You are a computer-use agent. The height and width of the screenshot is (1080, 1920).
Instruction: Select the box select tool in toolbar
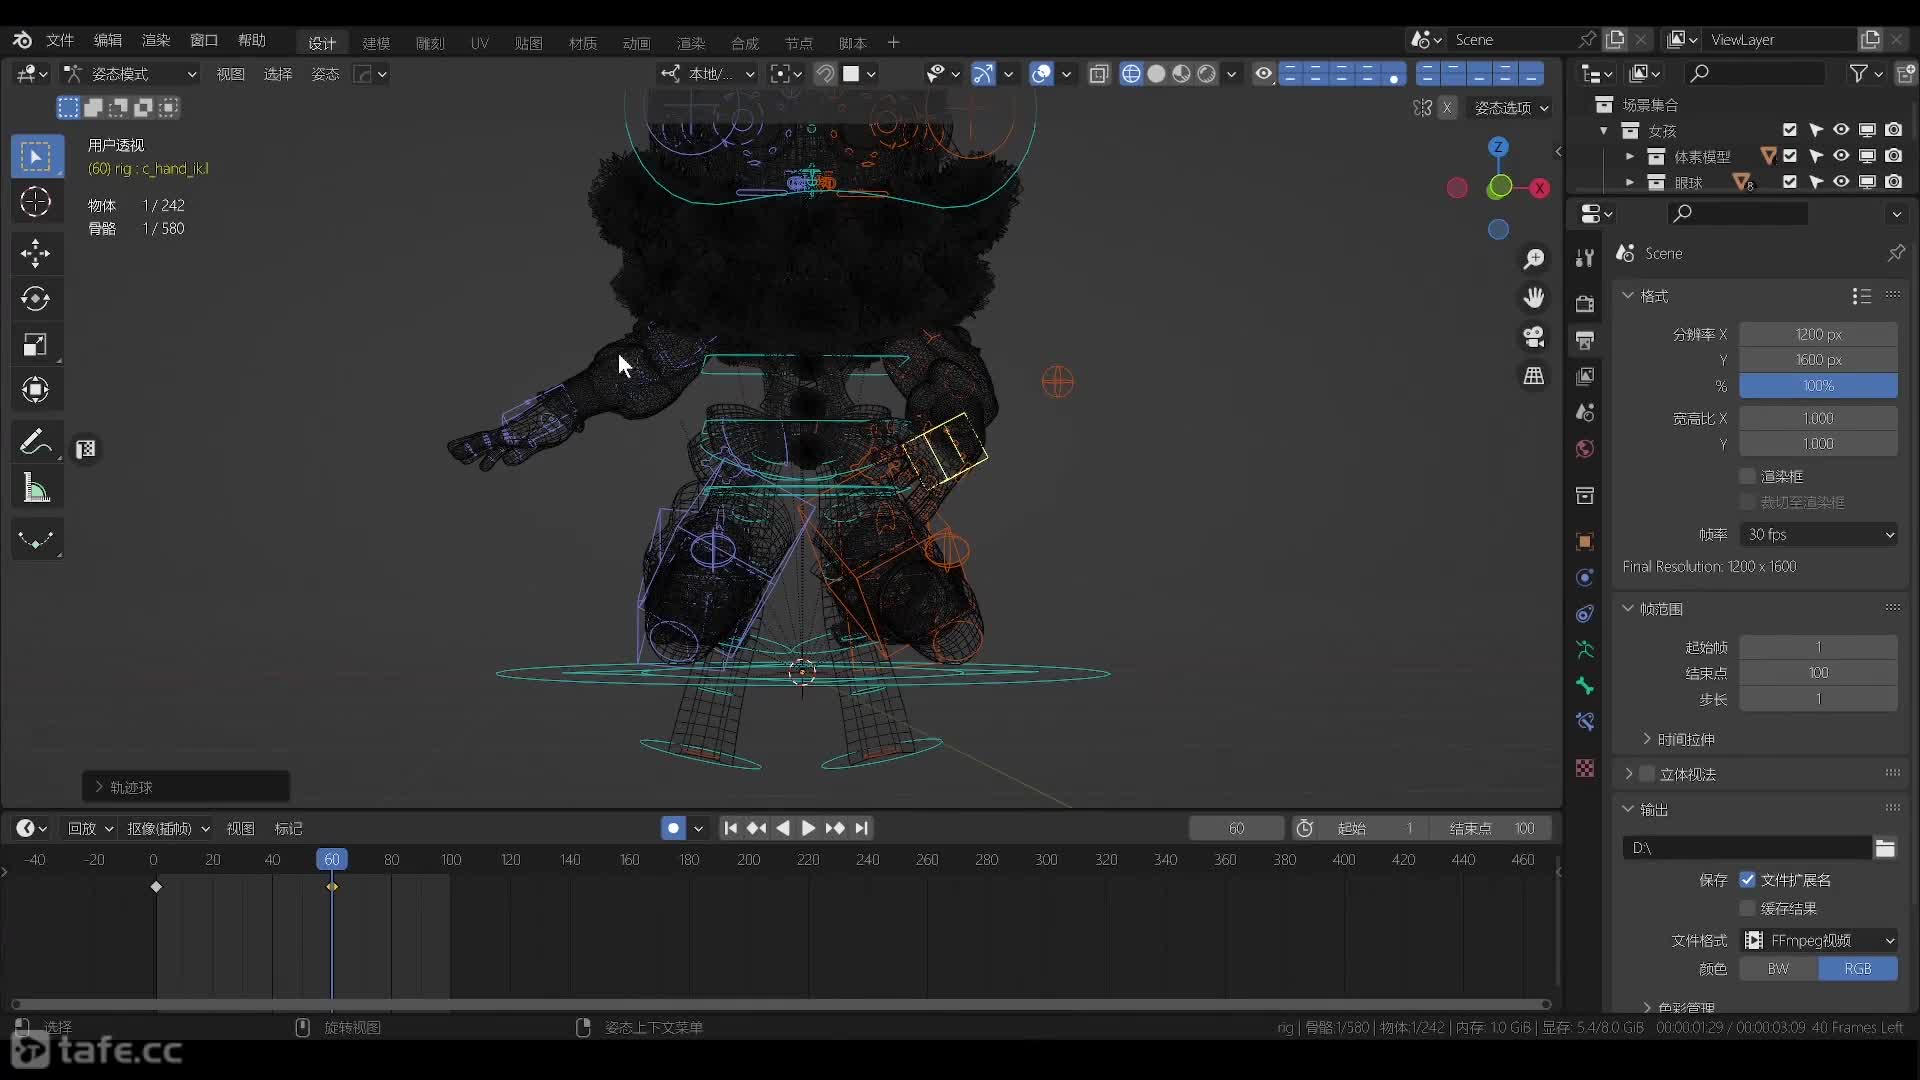click(x=36, y=156)
